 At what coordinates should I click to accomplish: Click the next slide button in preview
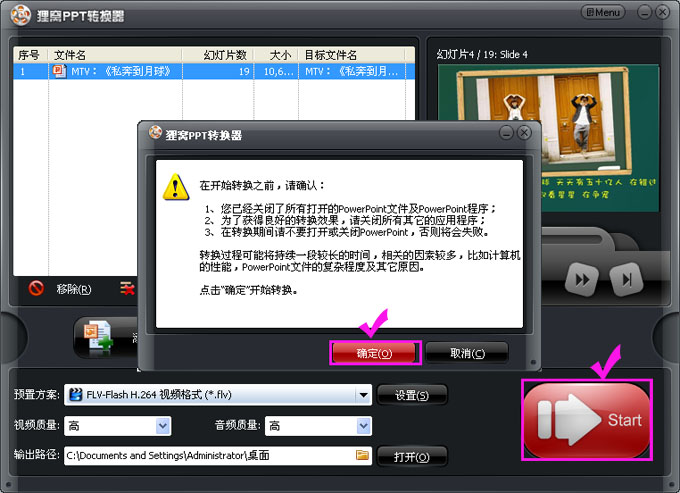[626, 279]
